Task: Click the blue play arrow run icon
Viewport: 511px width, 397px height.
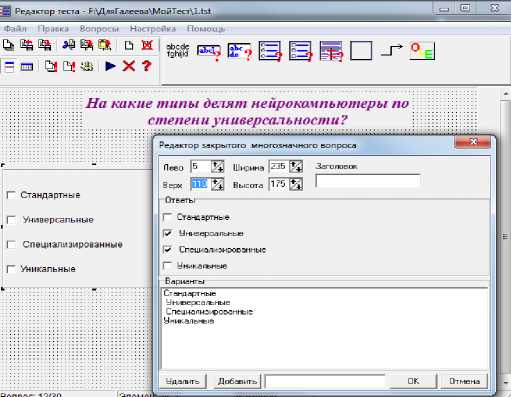Action: (x=110, y=66)
